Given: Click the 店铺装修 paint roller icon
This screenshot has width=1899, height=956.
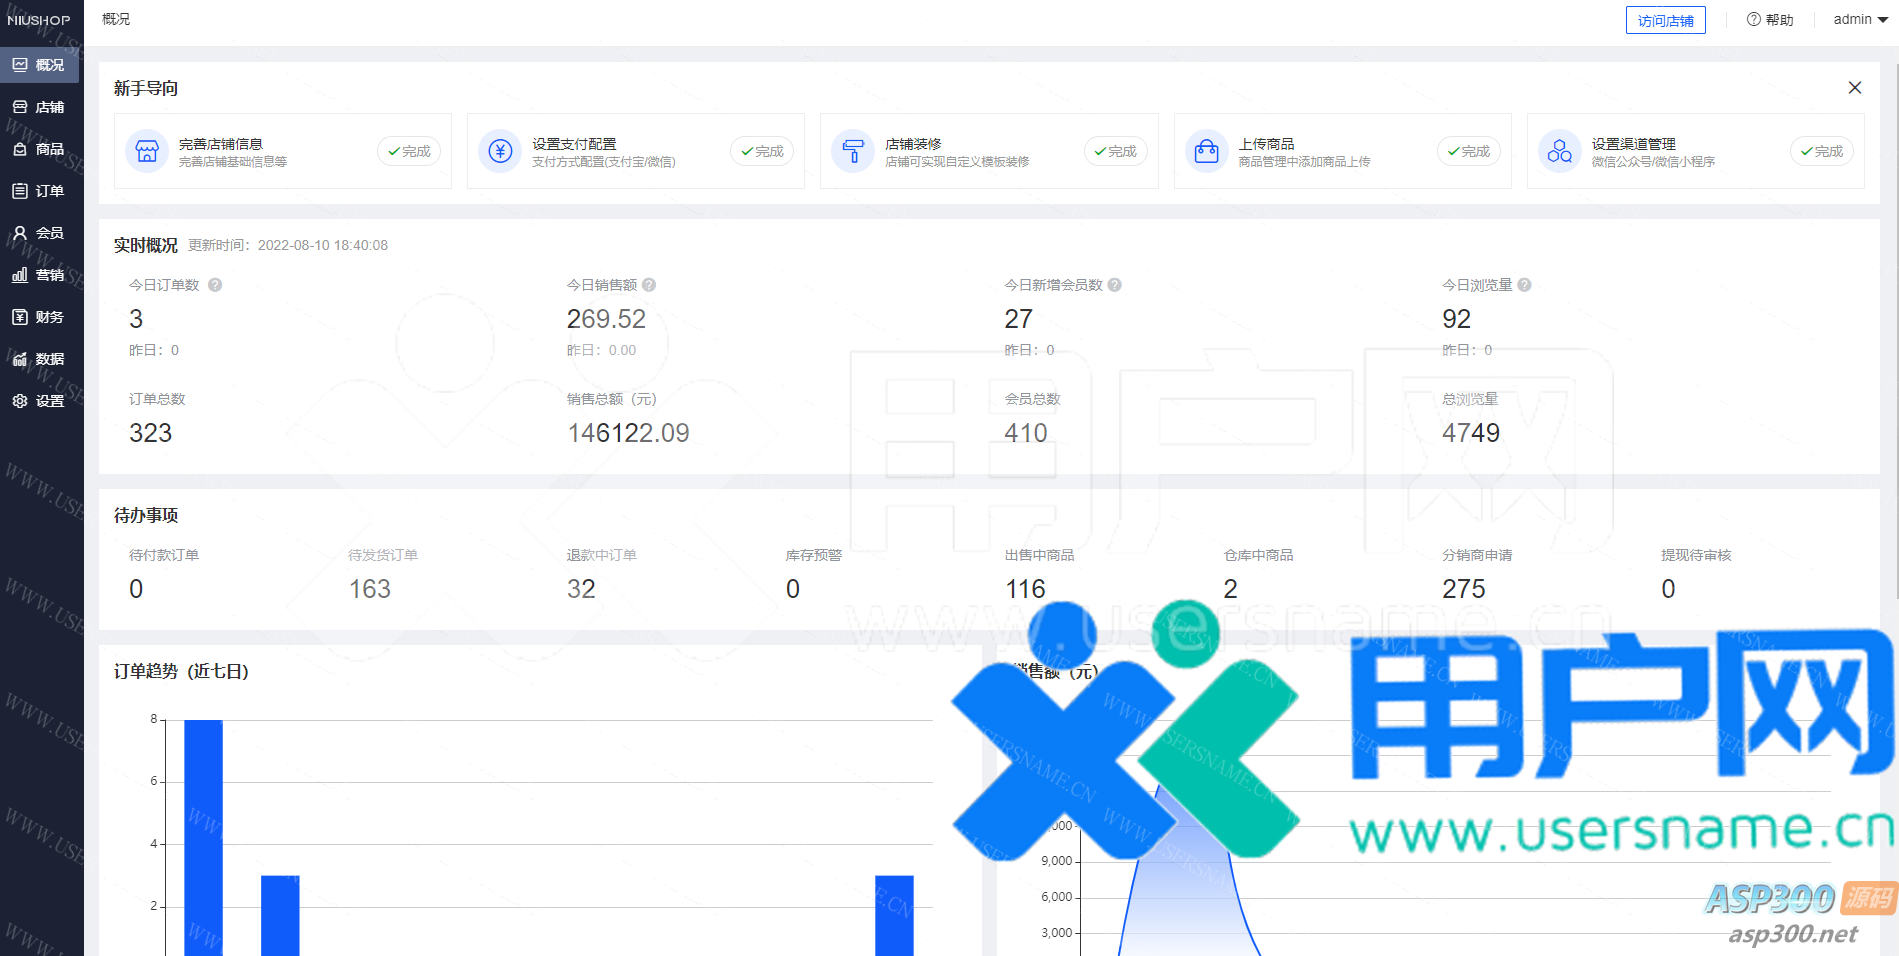Looking at the screenshot, I should 853,151.
